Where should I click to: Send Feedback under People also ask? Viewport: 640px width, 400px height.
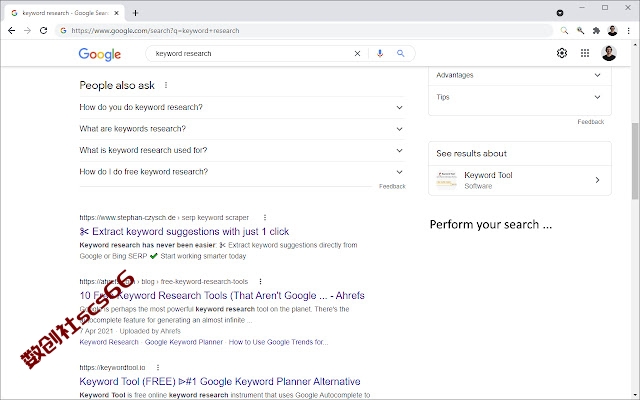click(392, 186)
